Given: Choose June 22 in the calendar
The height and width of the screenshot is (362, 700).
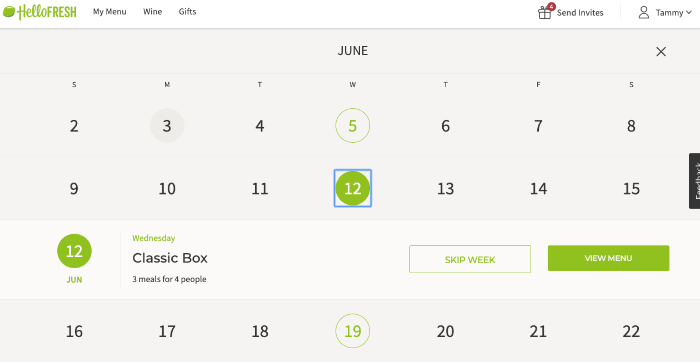Looking at the screenshot, I should pyautogui.click(x=631, y=331).
